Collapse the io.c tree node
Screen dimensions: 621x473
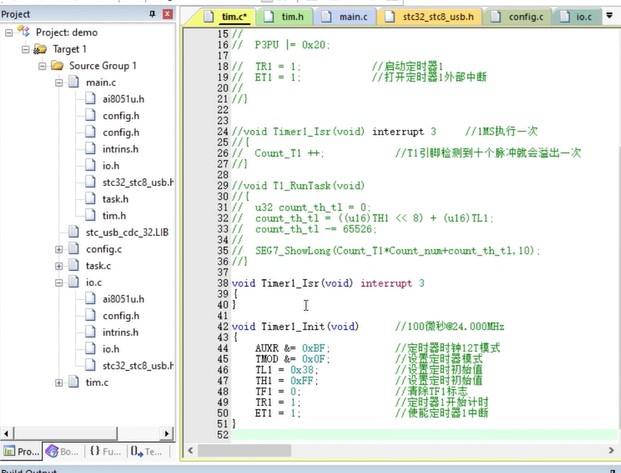click(60, 283)
